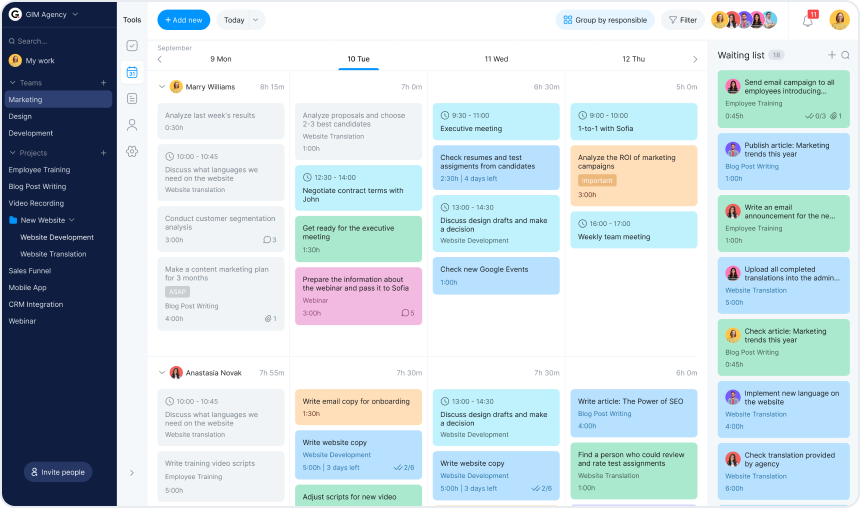Click the Today button

pyautogui.click(x=234, y=20)
